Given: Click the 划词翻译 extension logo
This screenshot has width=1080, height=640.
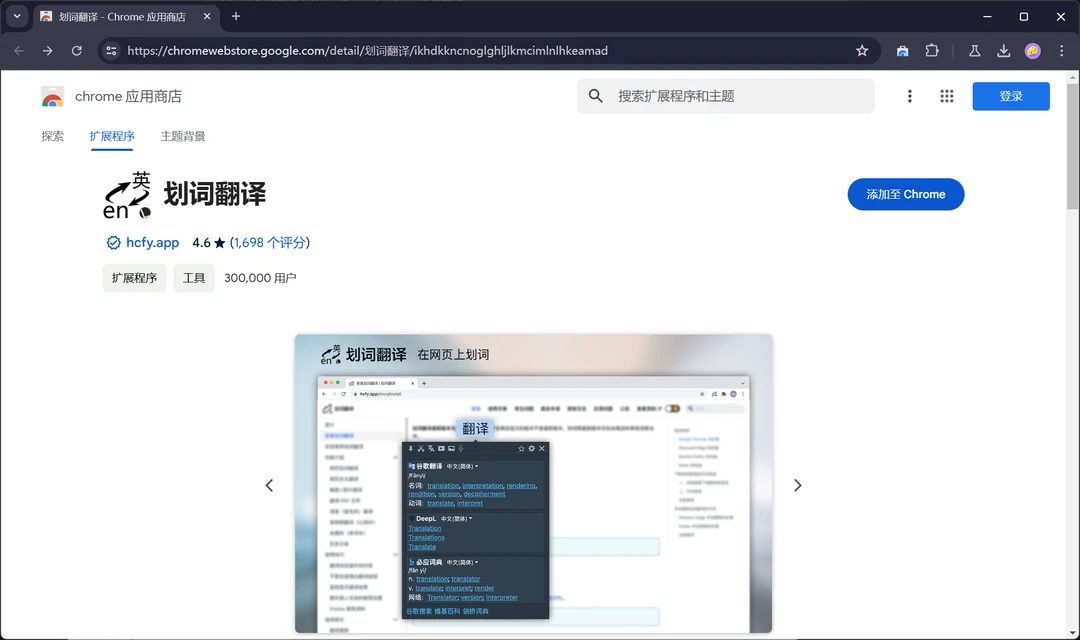Looking at the screenshot, I should (x=127, y=195).
